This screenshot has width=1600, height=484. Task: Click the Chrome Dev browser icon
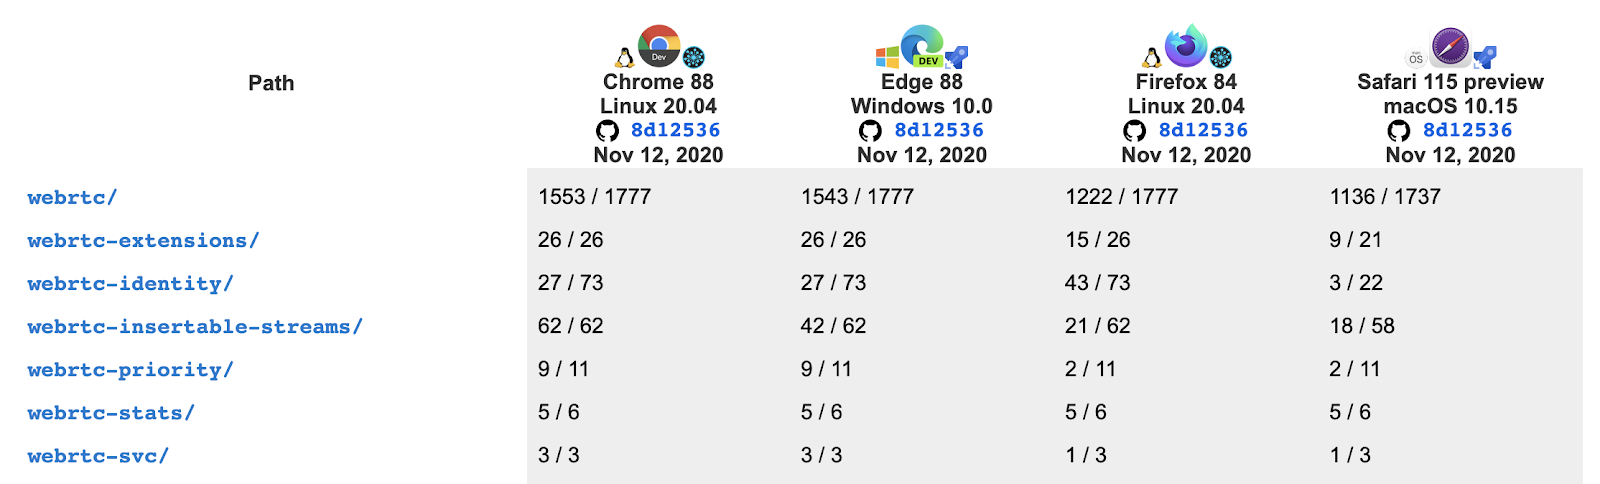click(x=659, y=46)
